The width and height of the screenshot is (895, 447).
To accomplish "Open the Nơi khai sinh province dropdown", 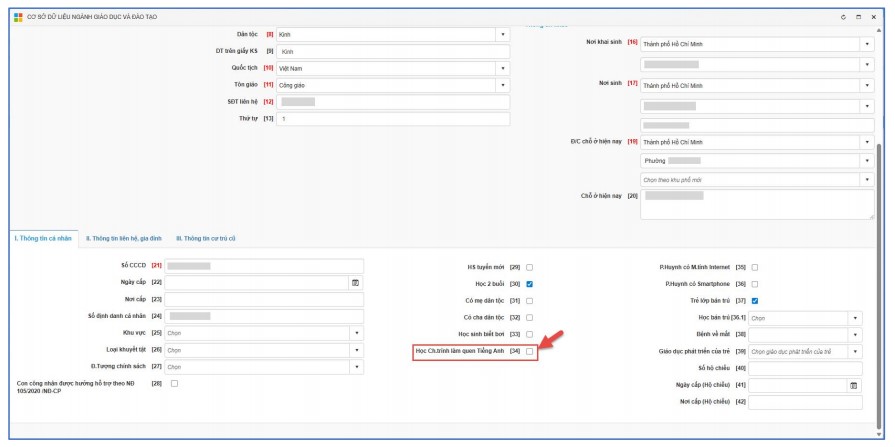I will click(x=866, y=43).
